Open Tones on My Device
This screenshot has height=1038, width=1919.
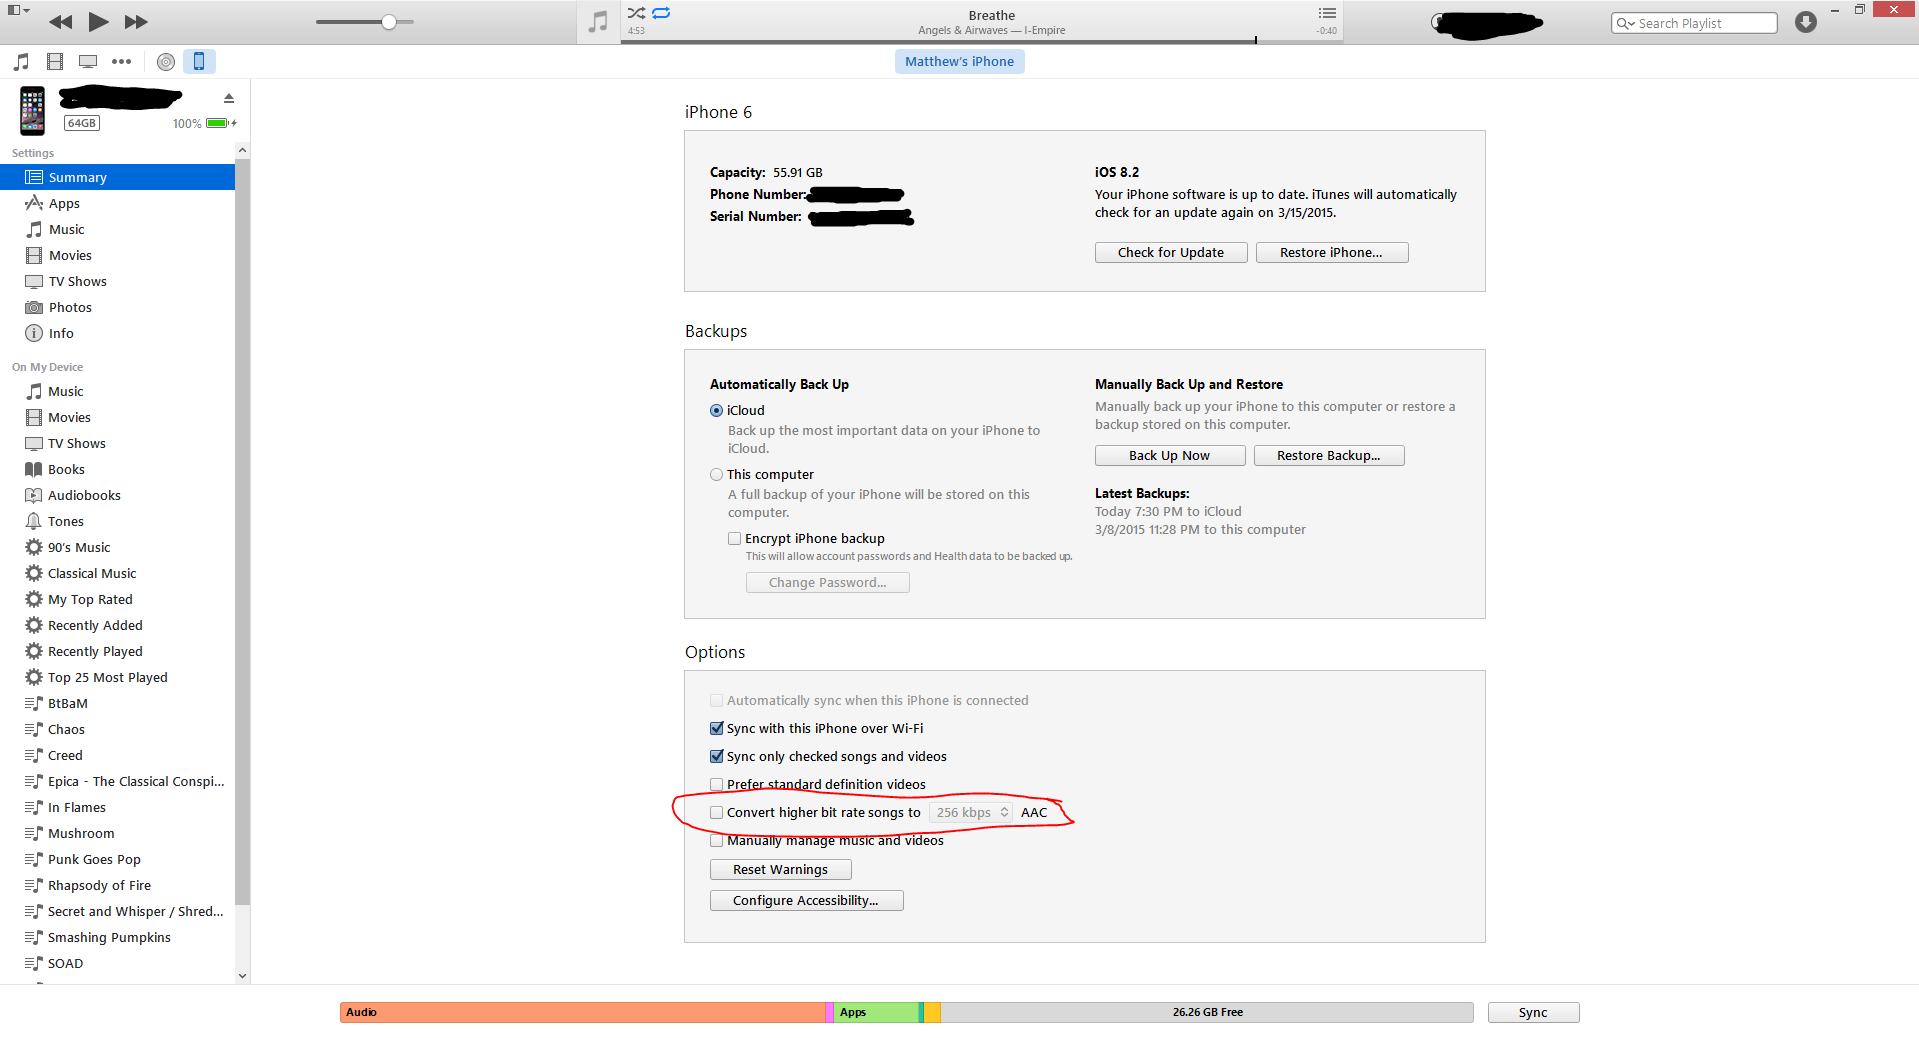pyautogui.click(x=118, y=521)
